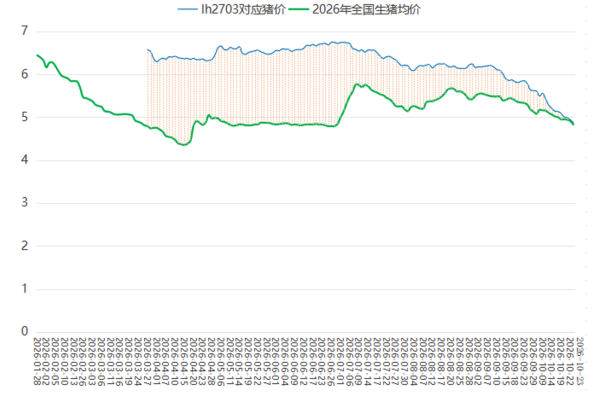Select the y-axis label 0

coord(24,331)
